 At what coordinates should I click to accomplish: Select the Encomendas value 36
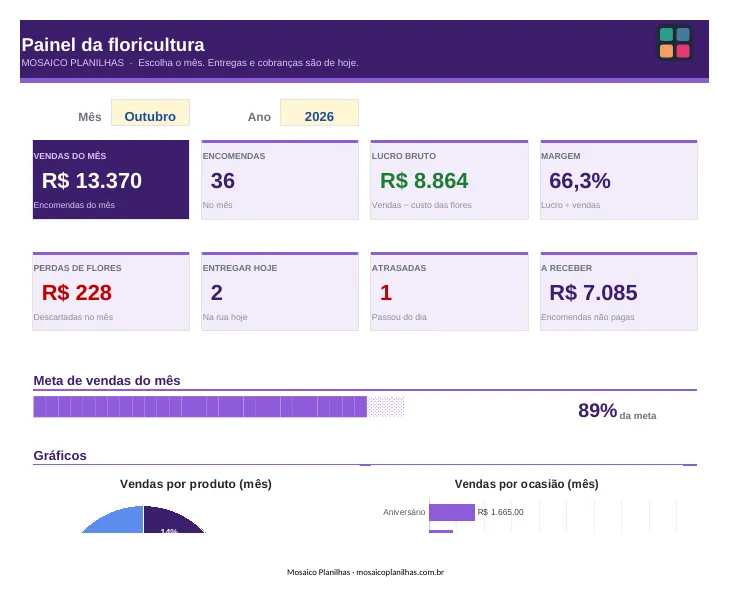[223, 181]
